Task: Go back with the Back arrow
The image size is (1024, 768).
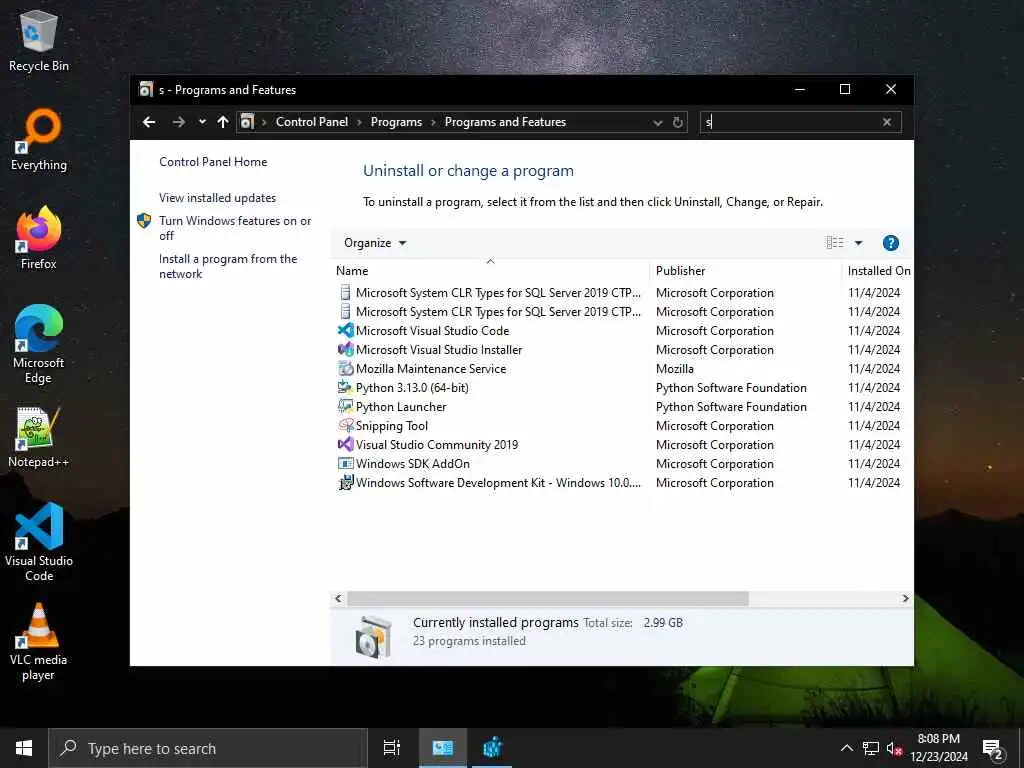Action: (149, 122)
